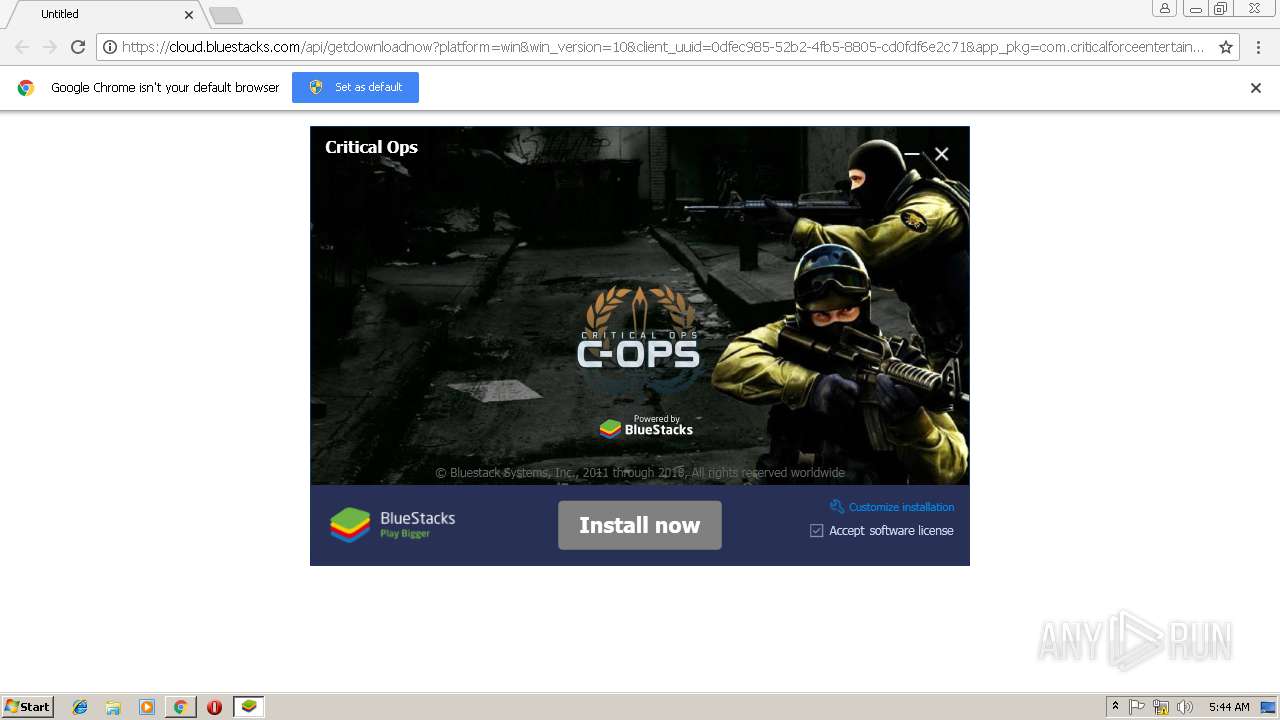Click the Install now button

pyautogui.click(x=640, y=525)
